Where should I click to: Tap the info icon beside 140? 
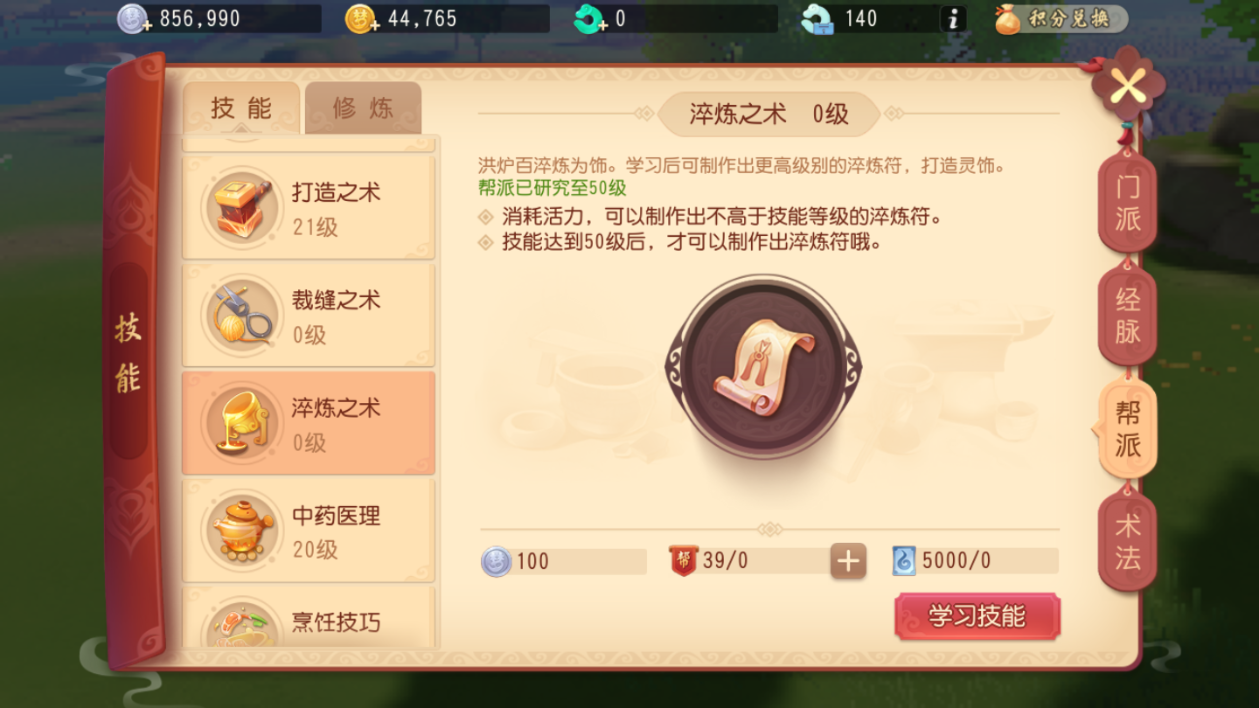tap(953, 18)
